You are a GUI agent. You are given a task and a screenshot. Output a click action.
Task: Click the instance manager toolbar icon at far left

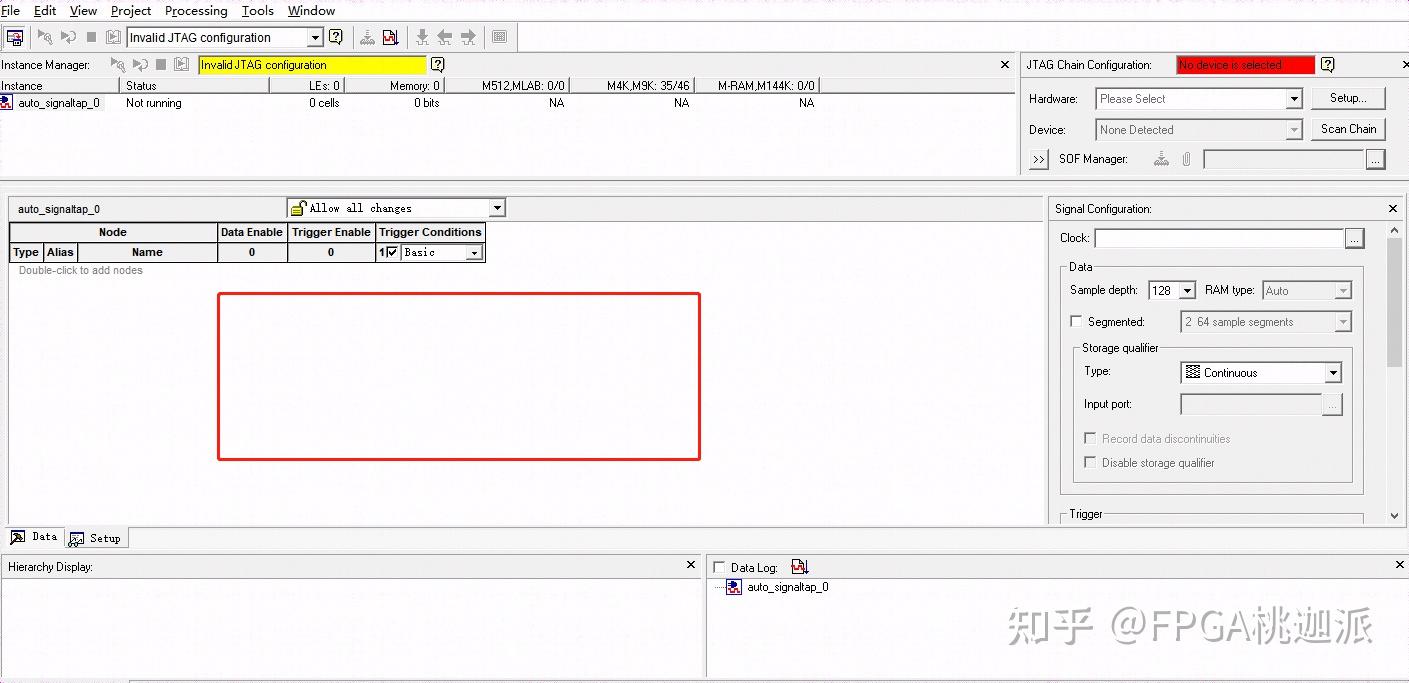(x=15, y=38)
